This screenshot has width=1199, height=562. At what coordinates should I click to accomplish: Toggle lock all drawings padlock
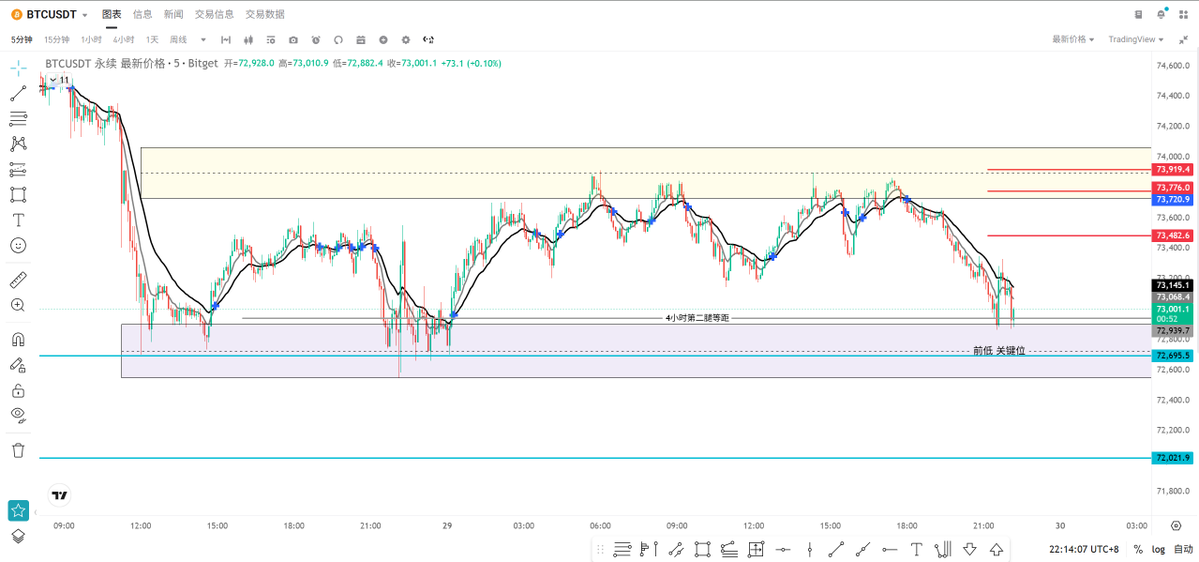point(18,391)
